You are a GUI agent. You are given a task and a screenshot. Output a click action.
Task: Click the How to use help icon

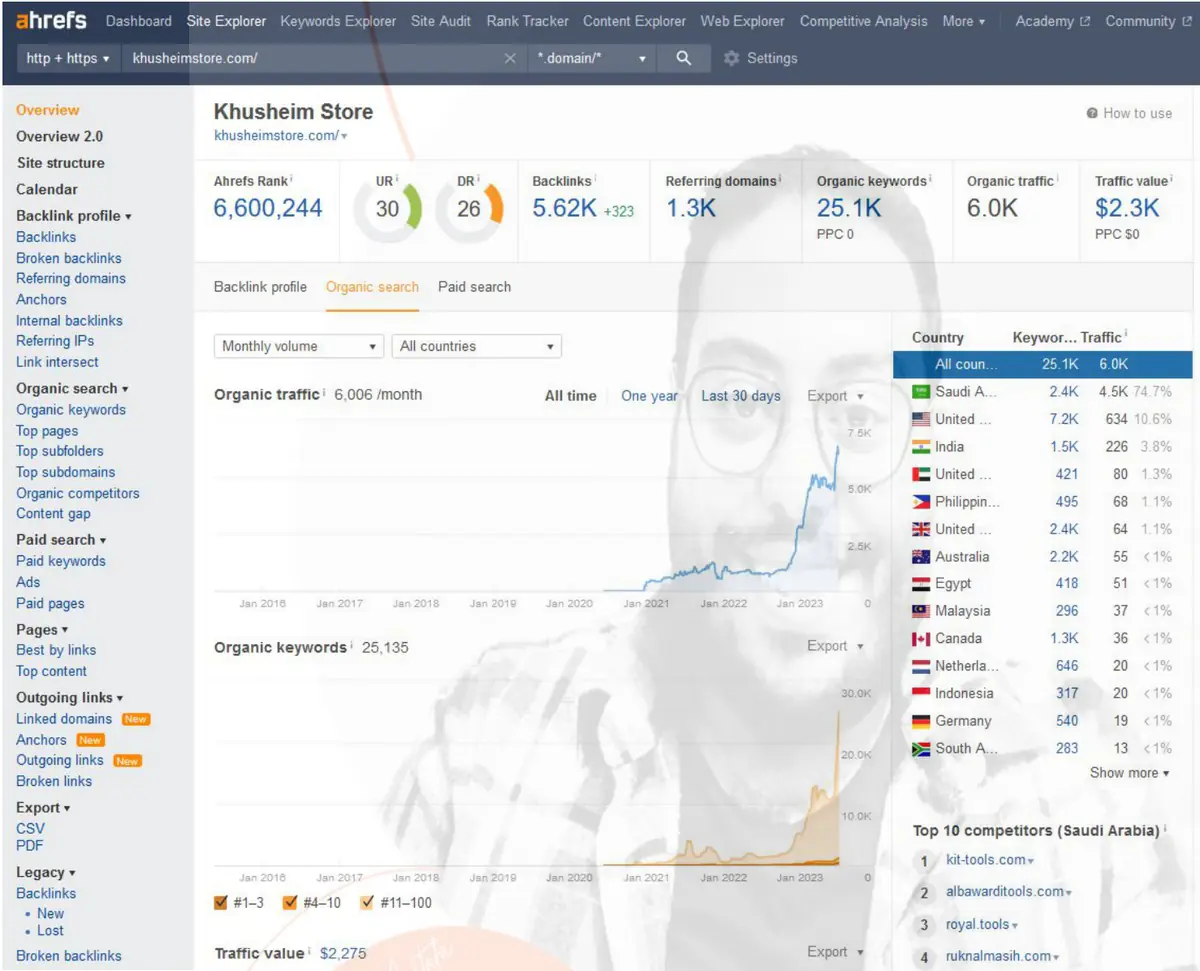[1092, 113]
